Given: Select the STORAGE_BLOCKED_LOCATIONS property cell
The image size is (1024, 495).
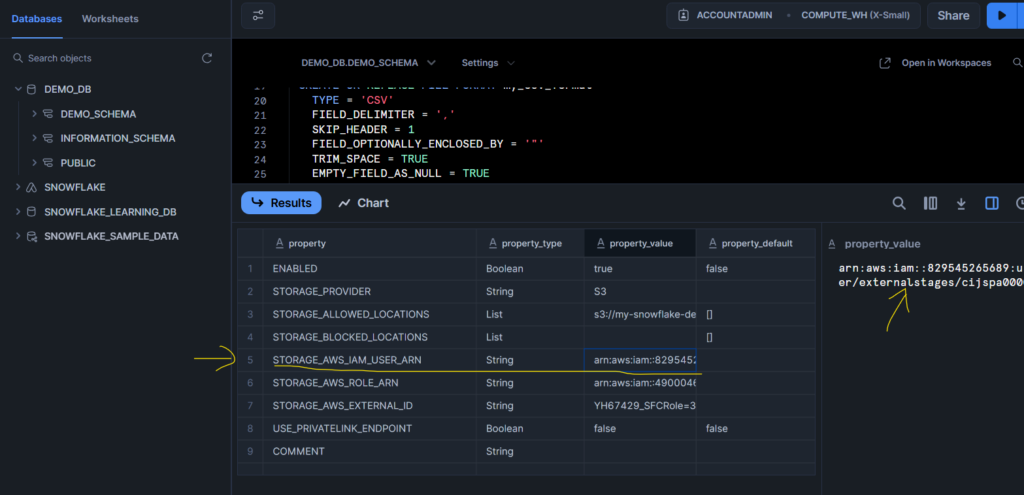Looking at the screenshot, I should click(370, 337).
